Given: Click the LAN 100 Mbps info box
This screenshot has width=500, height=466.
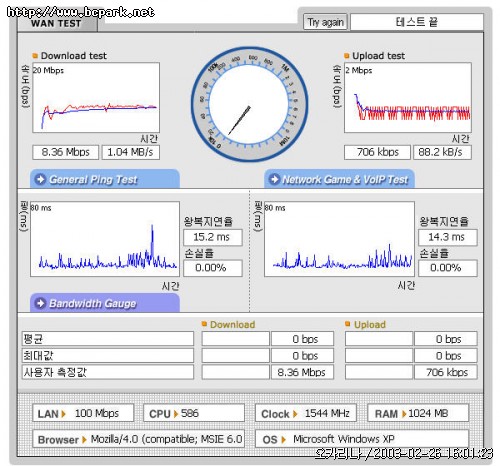Looking at the screenshot, I should pos(83,413).
